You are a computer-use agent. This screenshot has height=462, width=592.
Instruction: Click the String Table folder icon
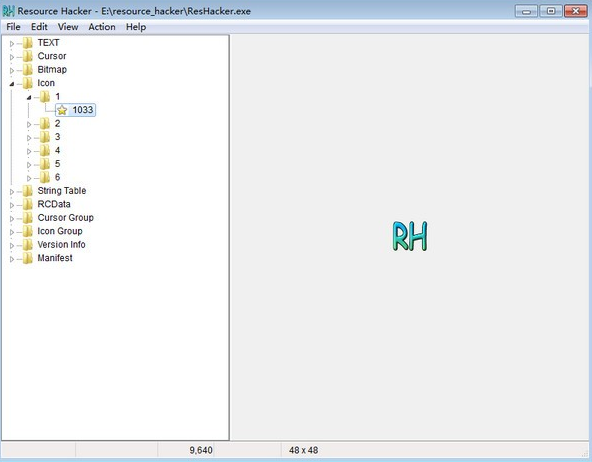[28, 191]
